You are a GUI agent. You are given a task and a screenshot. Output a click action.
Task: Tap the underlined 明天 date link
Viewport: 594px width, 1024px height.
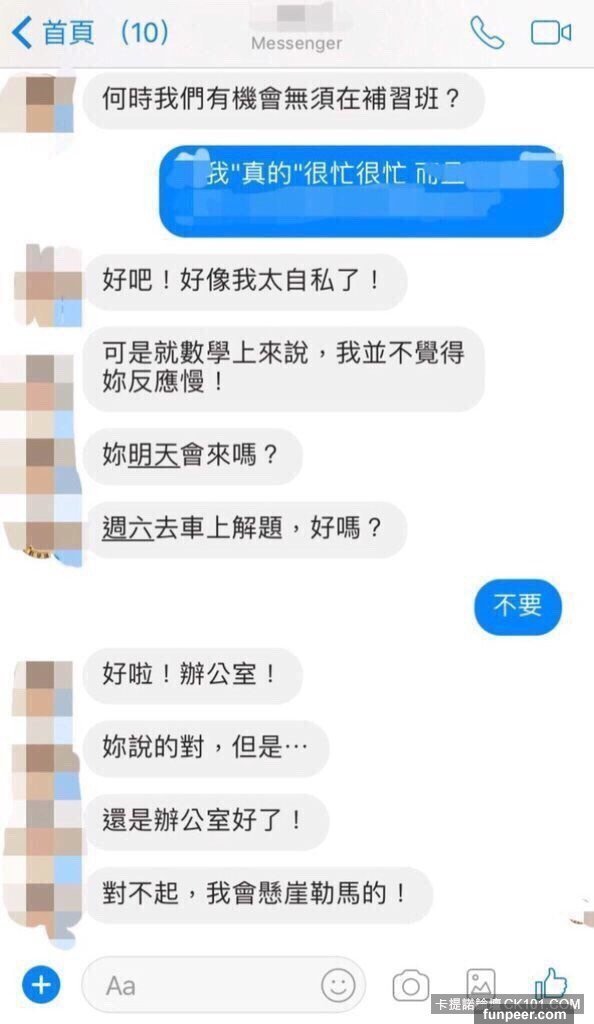153,455
